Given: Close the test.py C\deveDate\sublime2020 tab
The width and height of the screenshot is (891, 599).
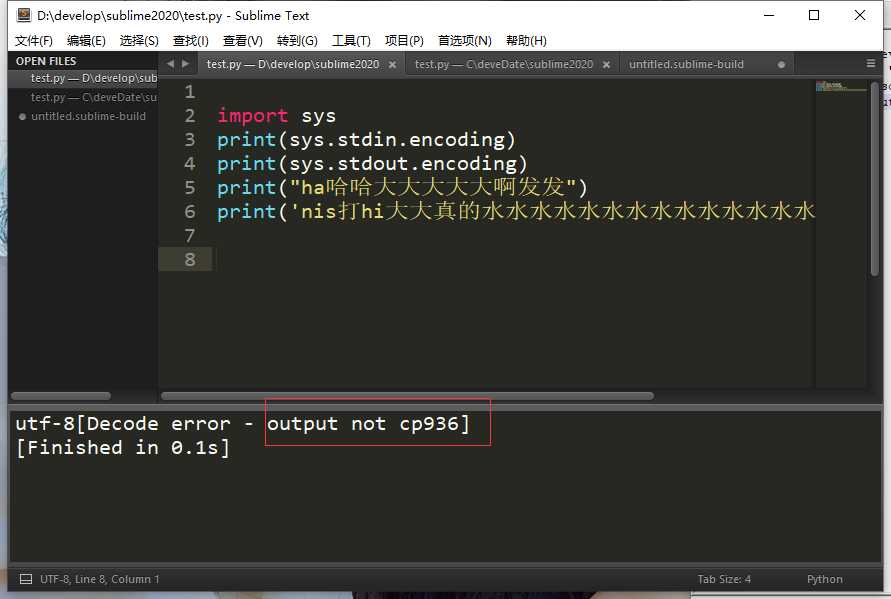Looking at the screenshot, I should (606, 65).
